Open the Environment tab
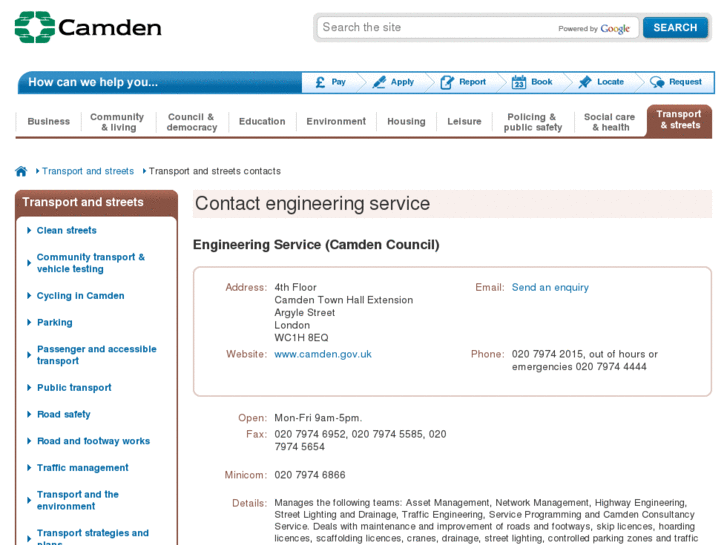727x545 pixels. click(x=336, y=122)
